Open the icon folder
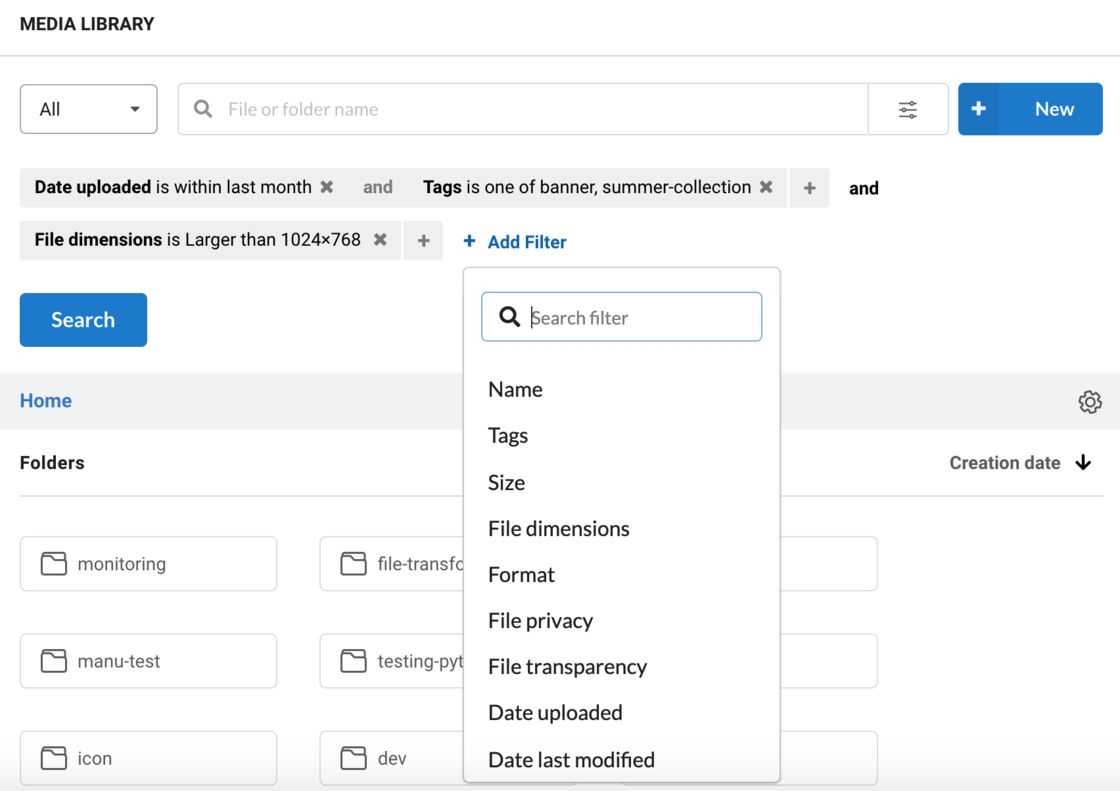The width and height of the screenshot is (1120, 791). (x=149, y=758)
